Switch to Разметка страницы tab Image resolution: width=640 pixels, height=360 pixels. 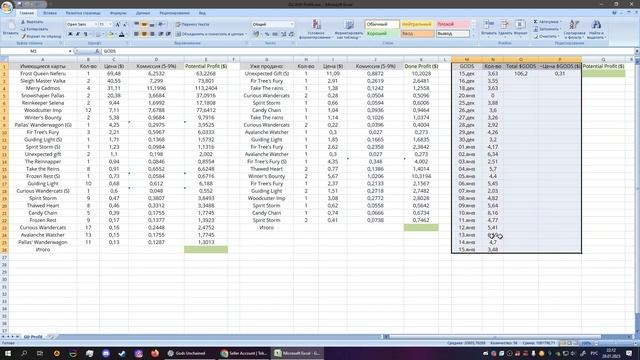coord(83,13)
